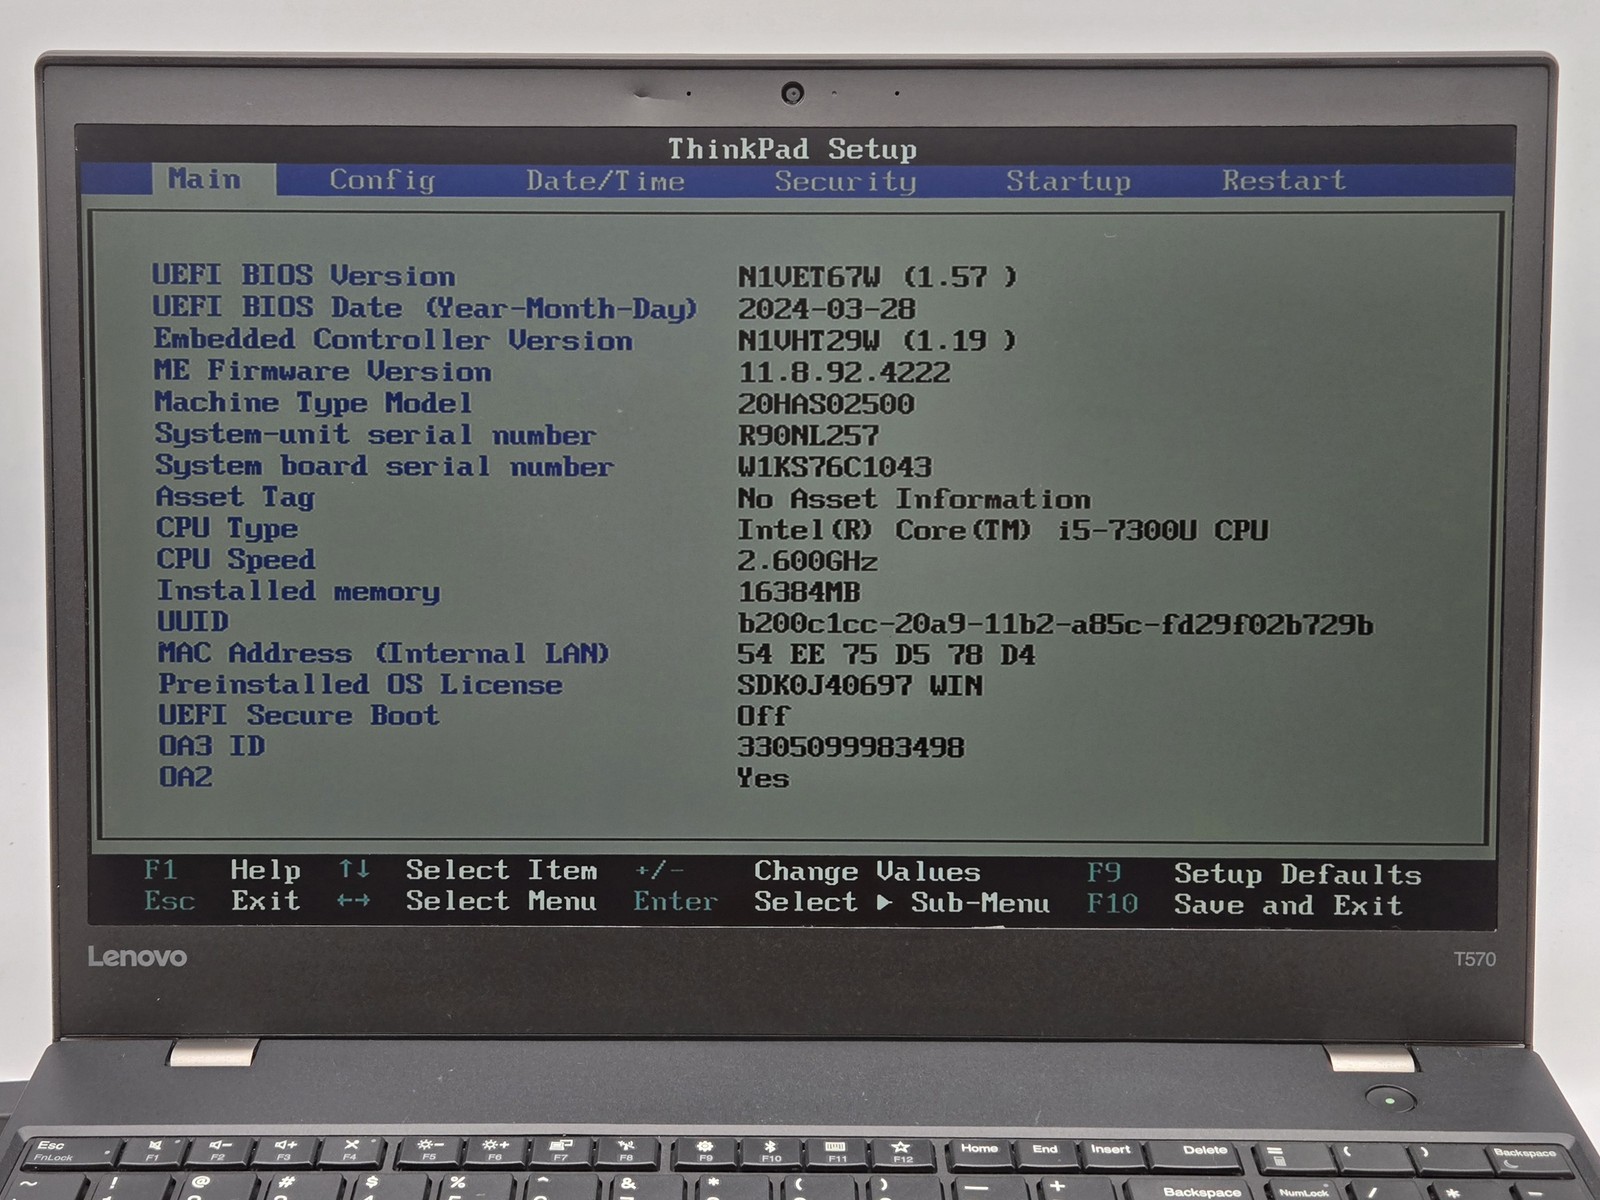This screenshot has width=1600, height=1200.
Task: Click the CPU Speed label
Action: click(x=236, y=559)
